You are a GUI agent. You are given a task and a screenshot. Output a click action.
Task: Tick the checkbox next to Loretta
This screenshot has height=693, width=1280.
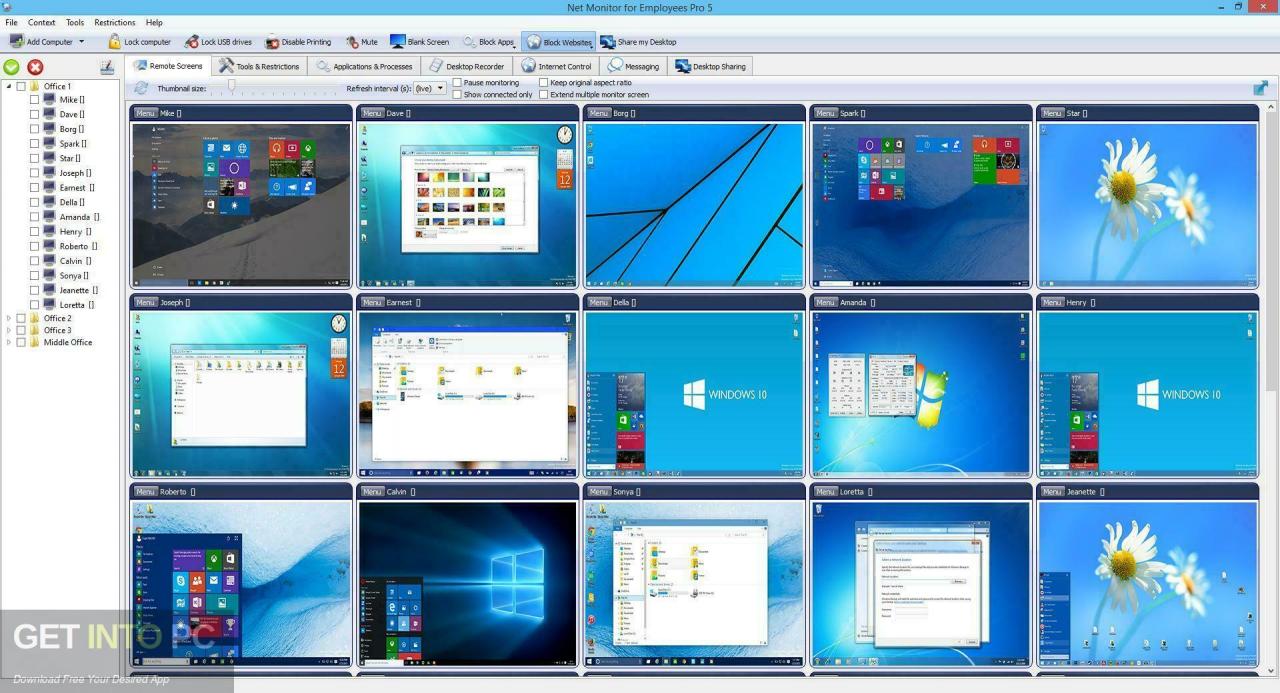click(x=34, y=305)
